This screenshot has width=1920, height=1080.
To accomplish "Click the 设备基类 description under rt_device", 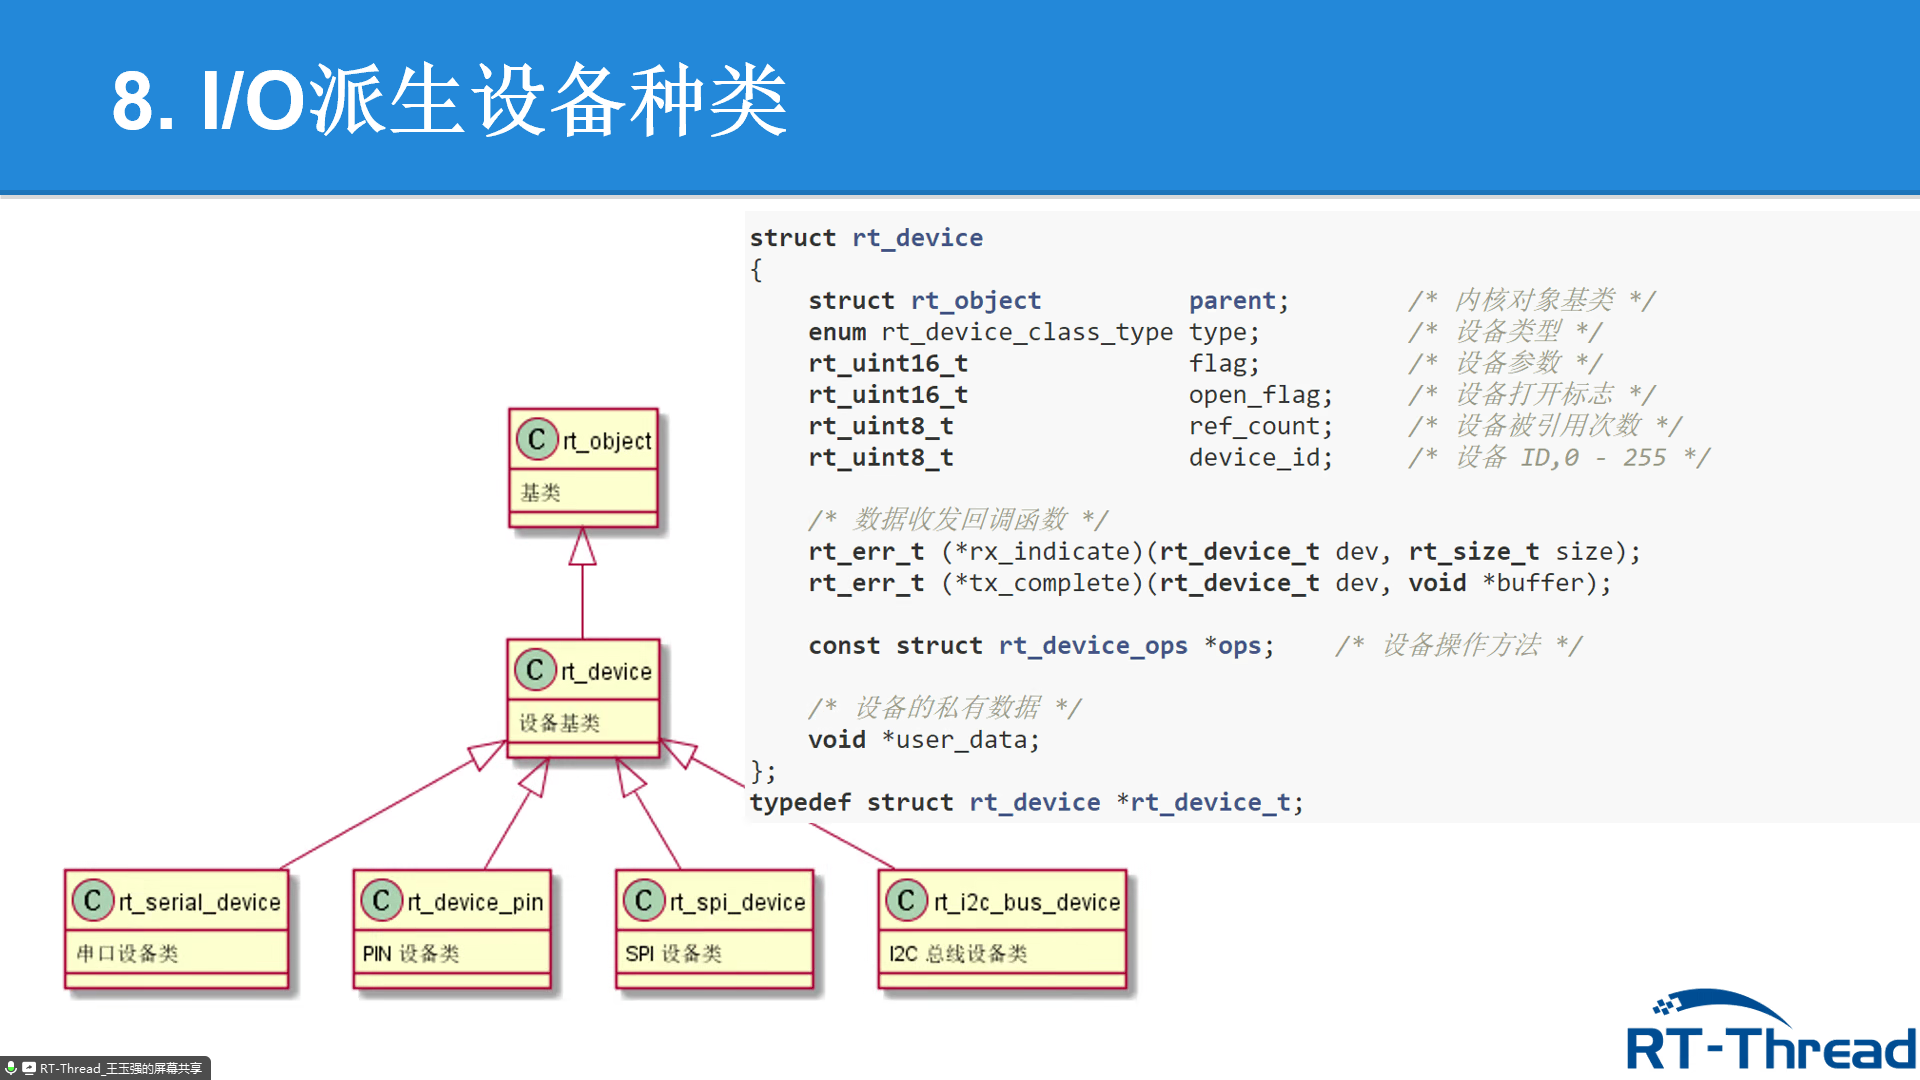I will tap(559, 723).
